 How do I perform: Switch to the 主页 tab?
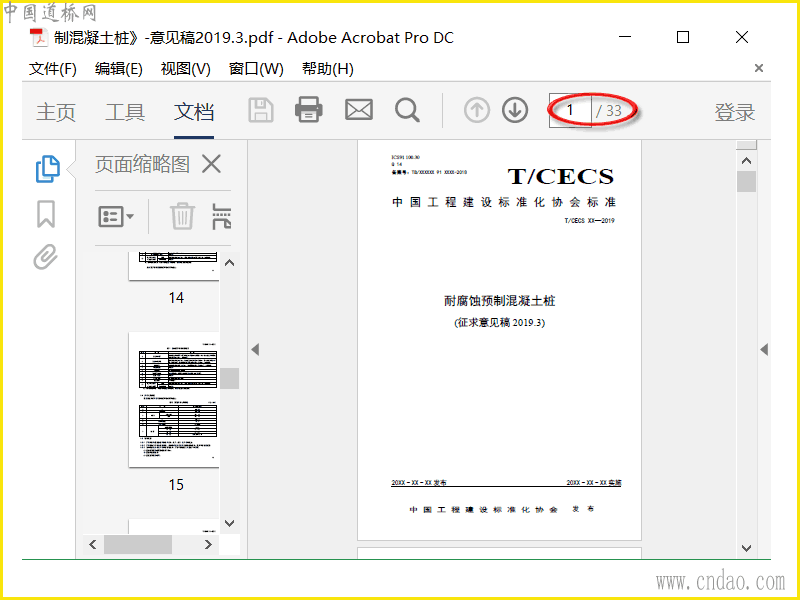pos(56,112)
